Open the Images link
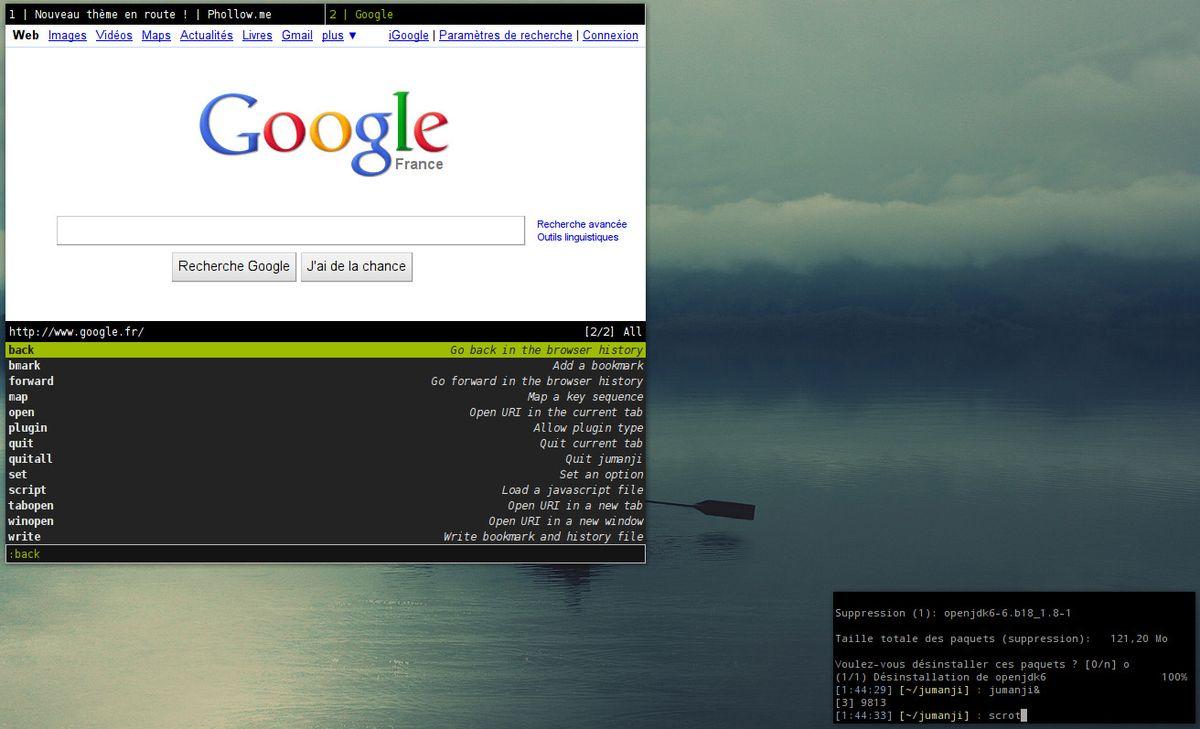Viewport: 1200px width, 729px height. point(67,35)
